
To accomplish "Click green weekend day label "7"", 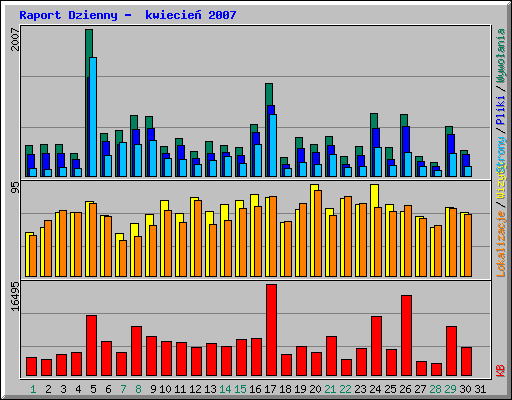I will pyautogui.click(x=123, y=389).
